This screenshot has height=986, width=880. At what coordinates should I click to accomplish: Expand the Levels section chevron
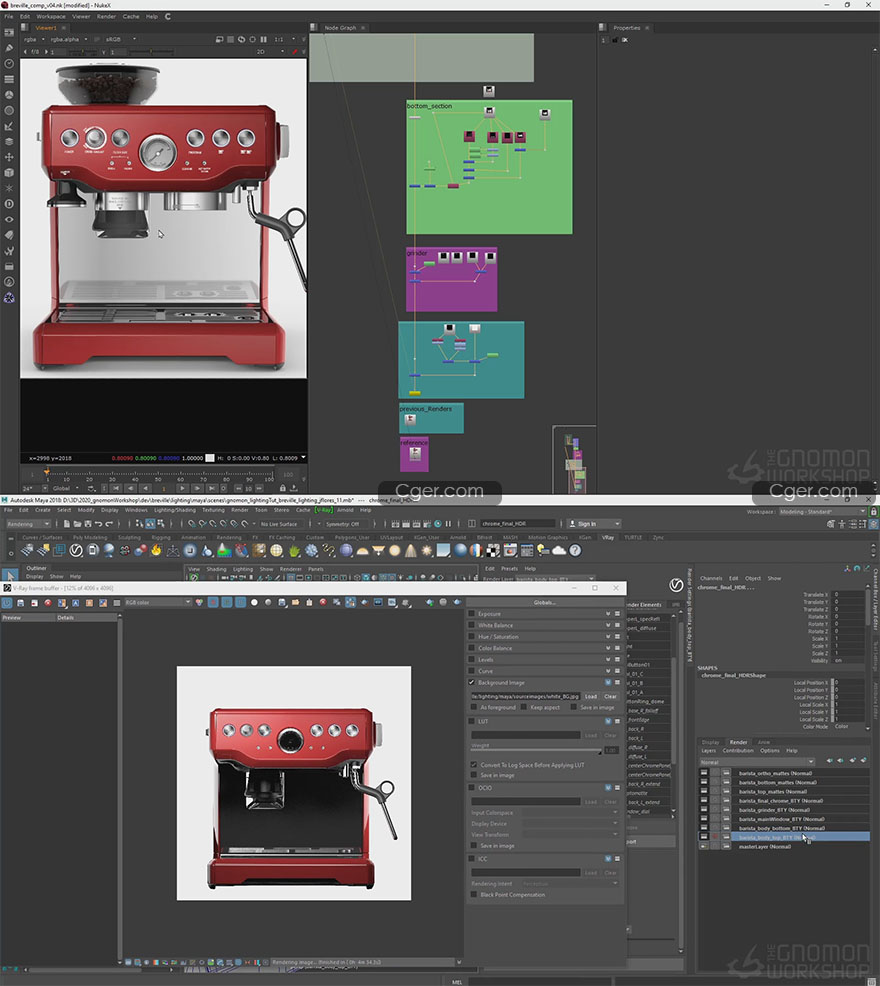tap(608, 660)
